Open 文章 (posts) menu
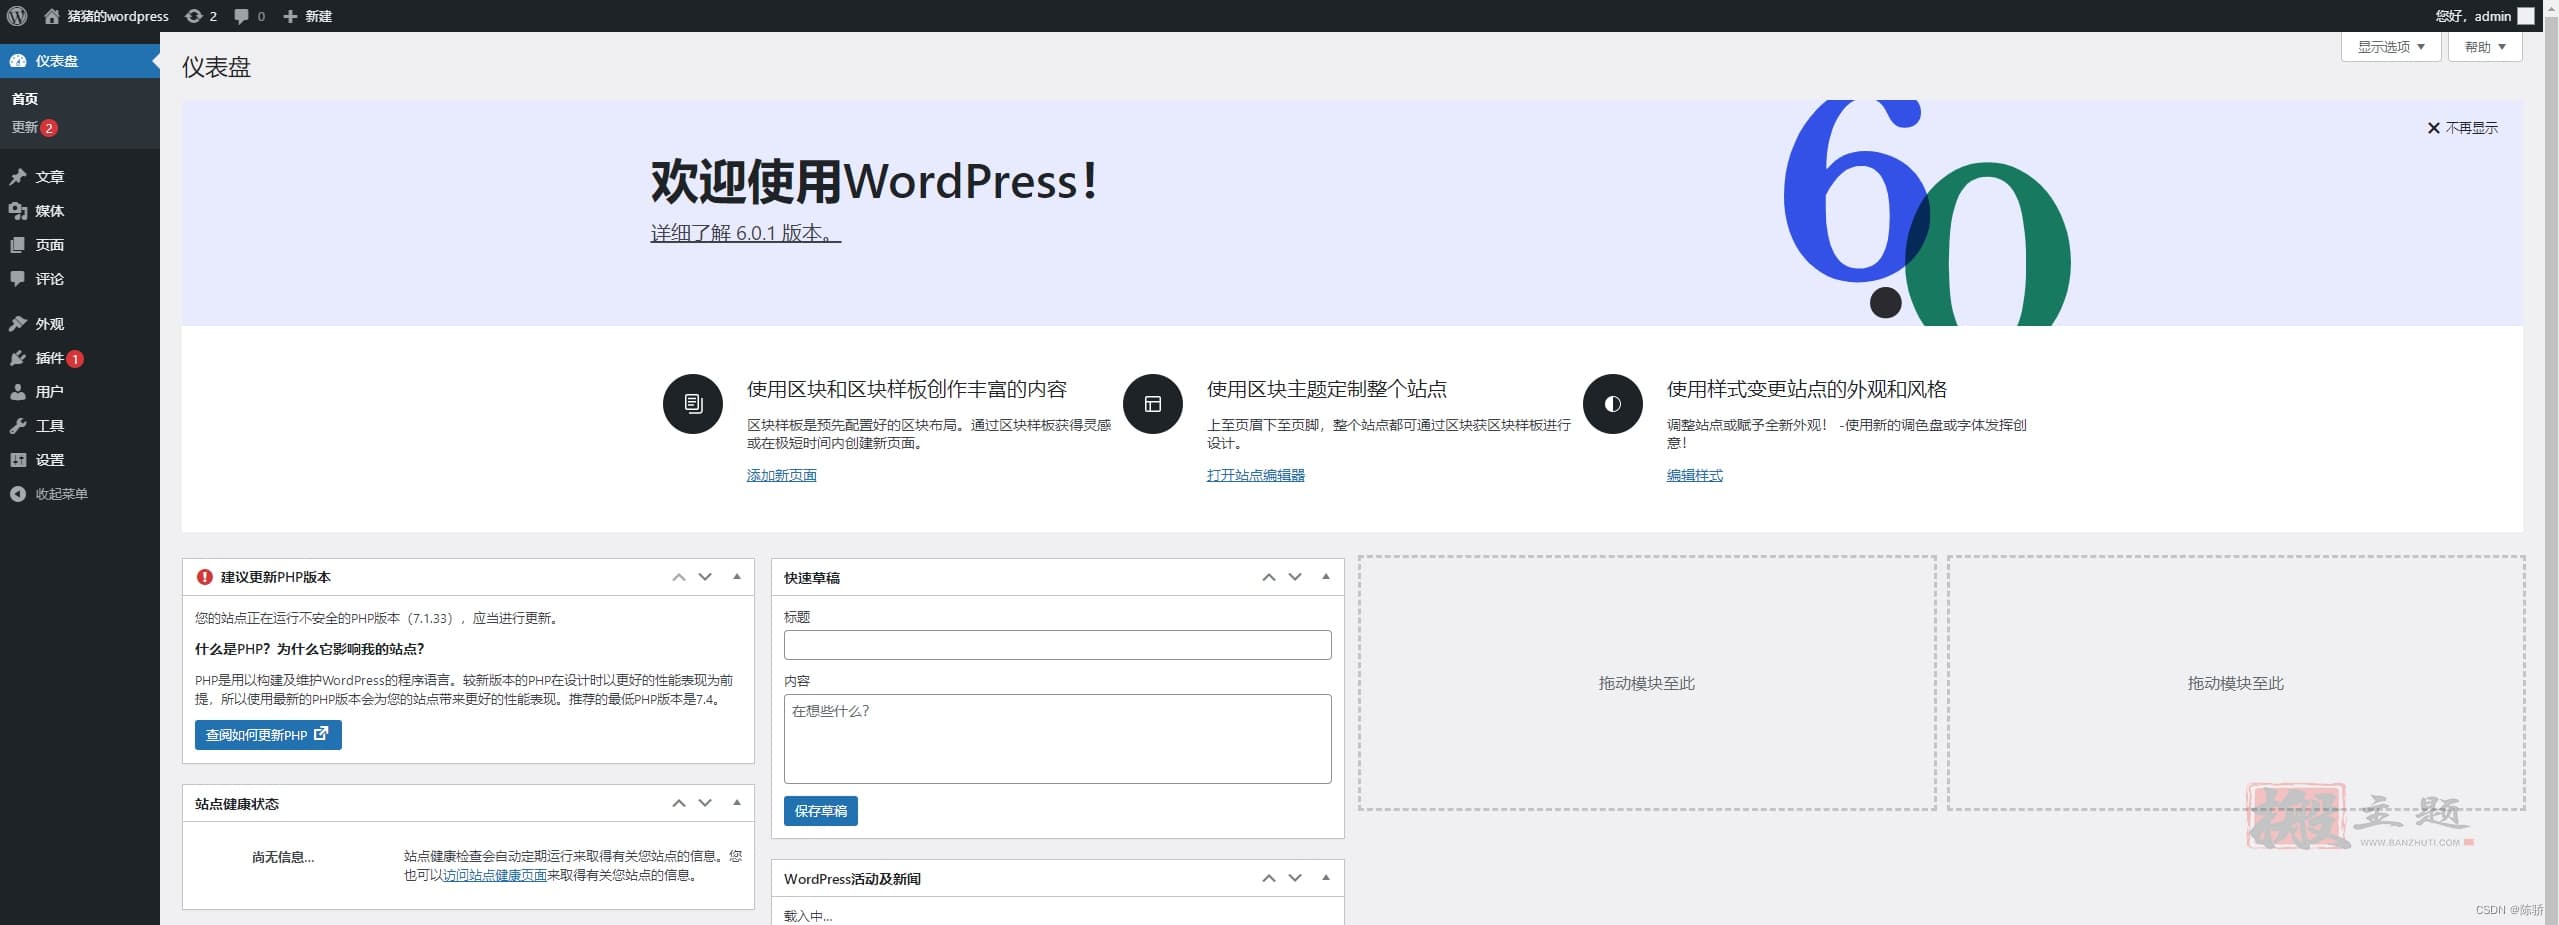The width and height of the screenshot is (2559, 925). pos(80,177)
